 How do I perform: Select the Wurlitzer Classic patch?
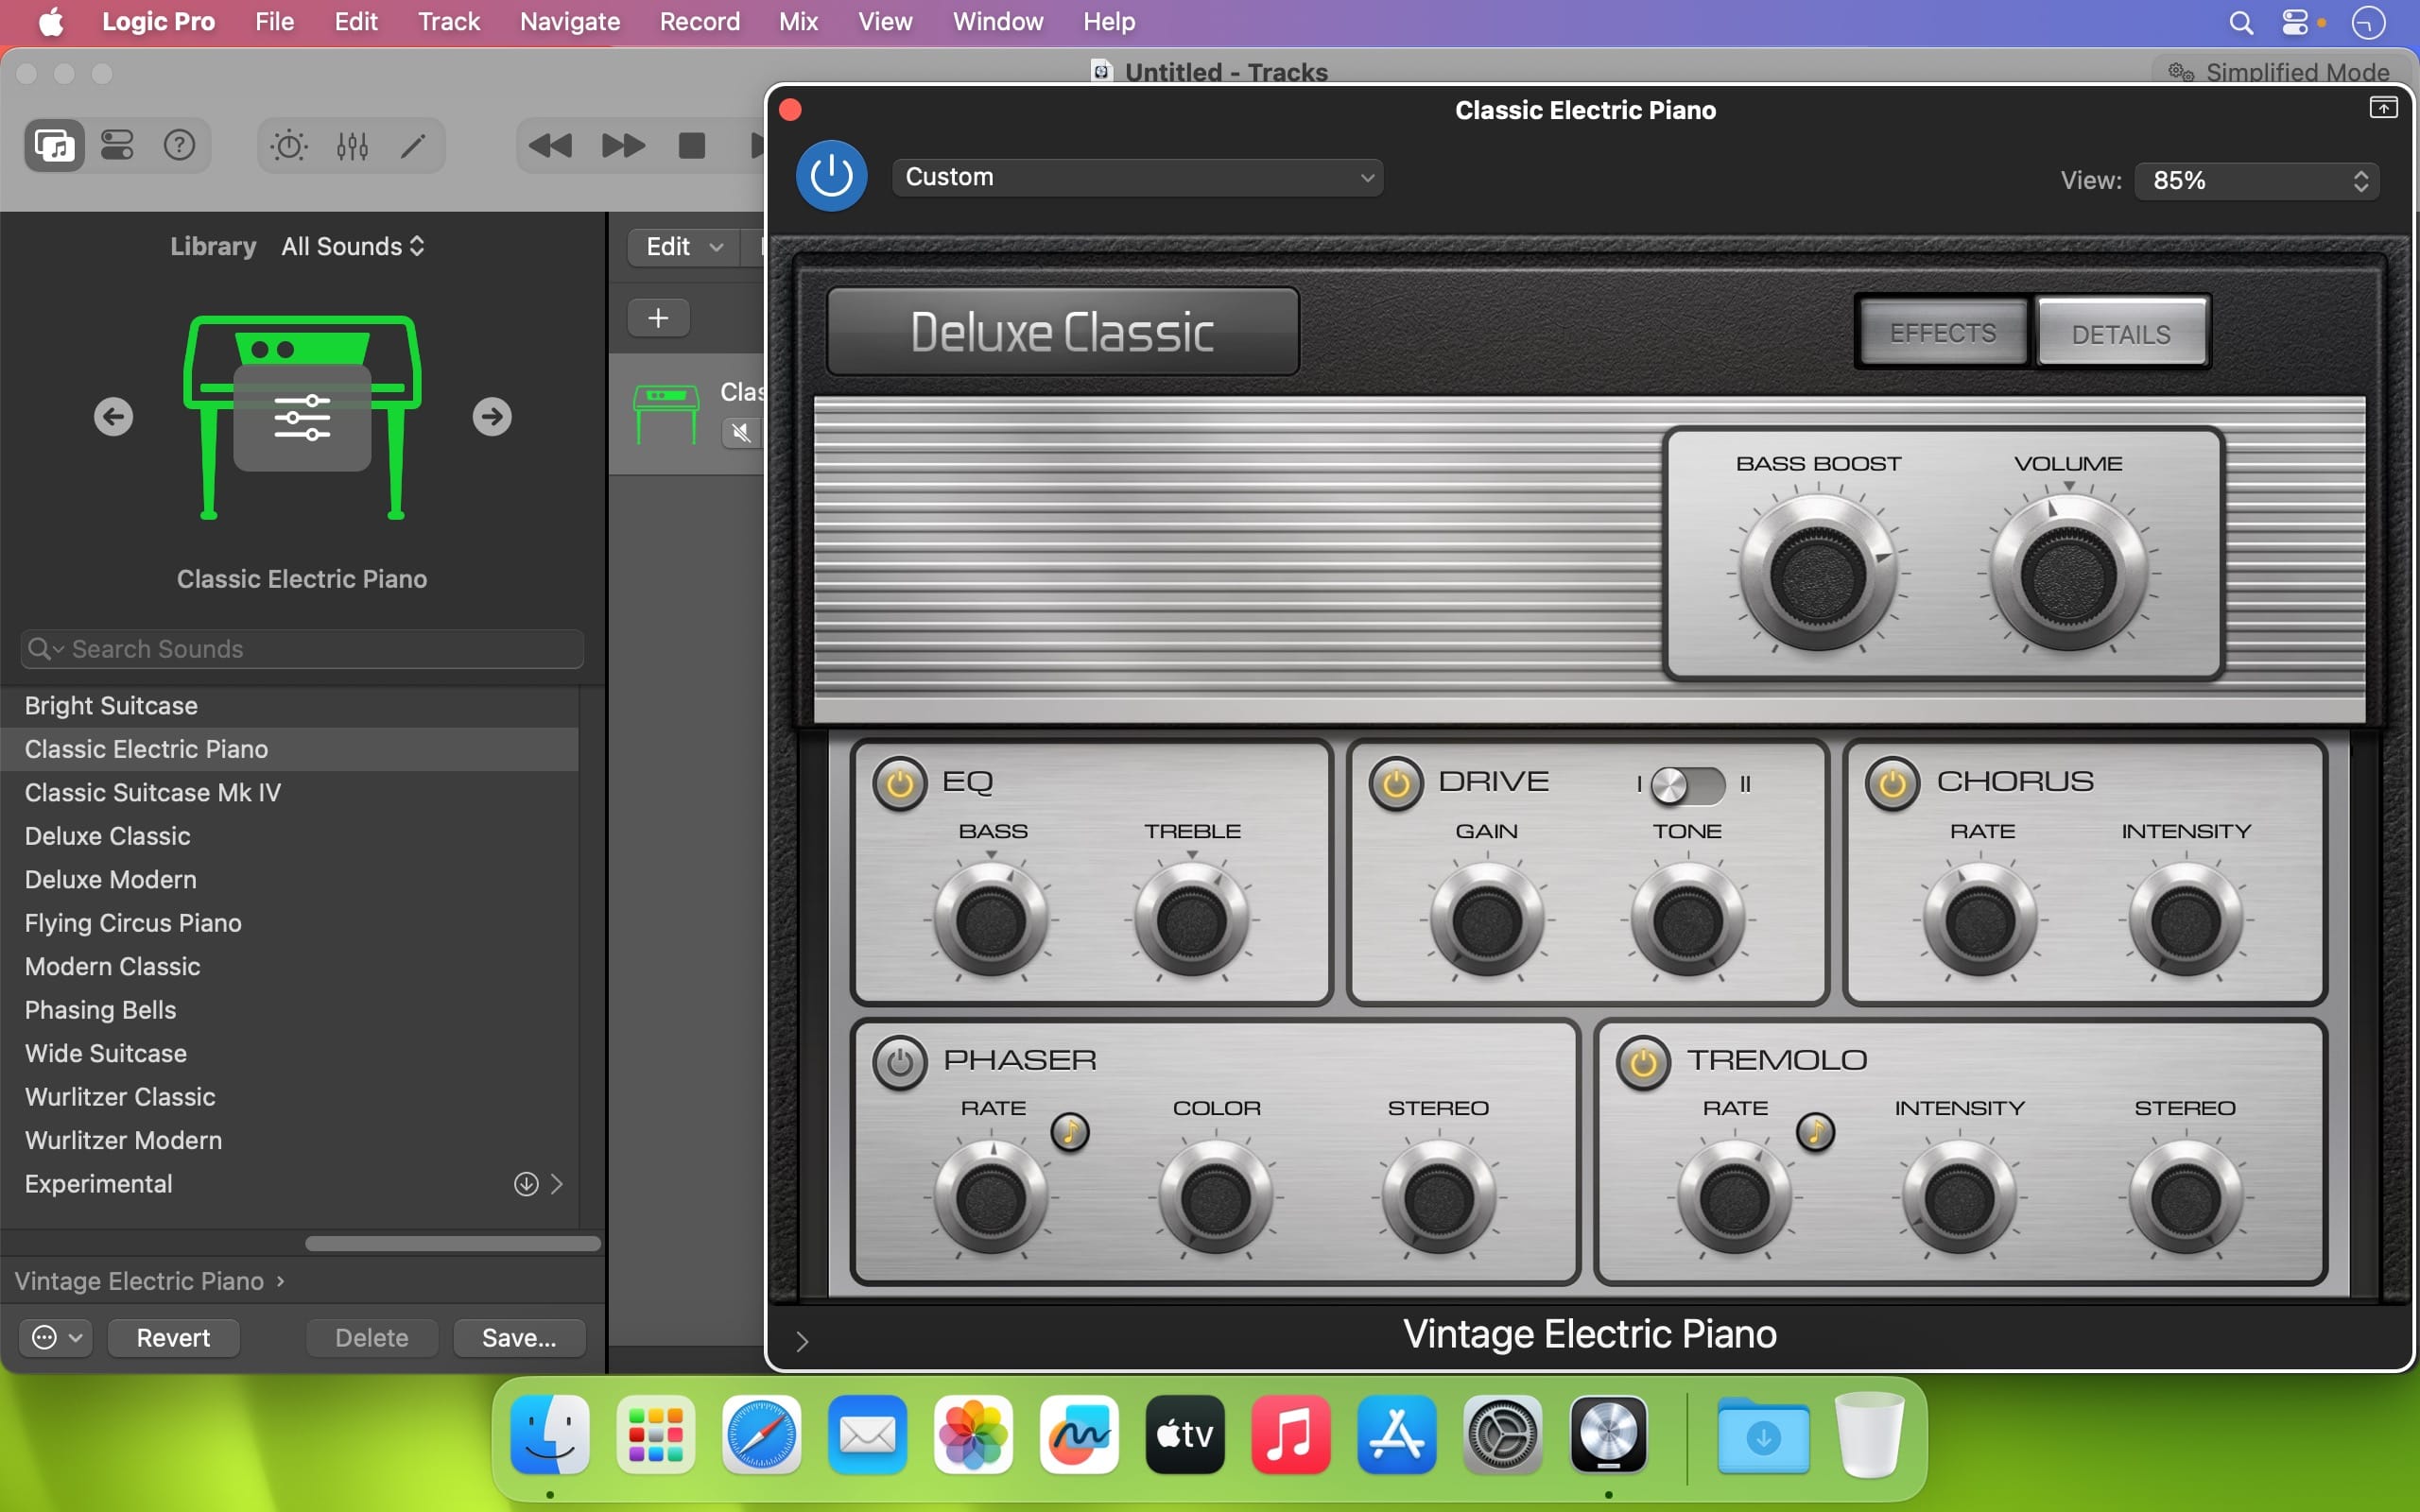pos(290,1097)
